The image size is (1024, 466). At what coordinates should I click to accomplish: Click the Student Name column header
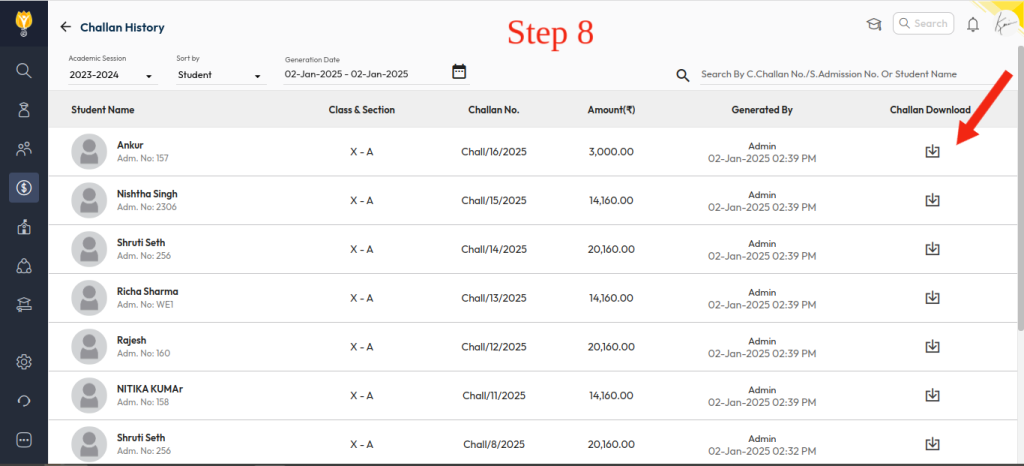(x=103, y=110)
